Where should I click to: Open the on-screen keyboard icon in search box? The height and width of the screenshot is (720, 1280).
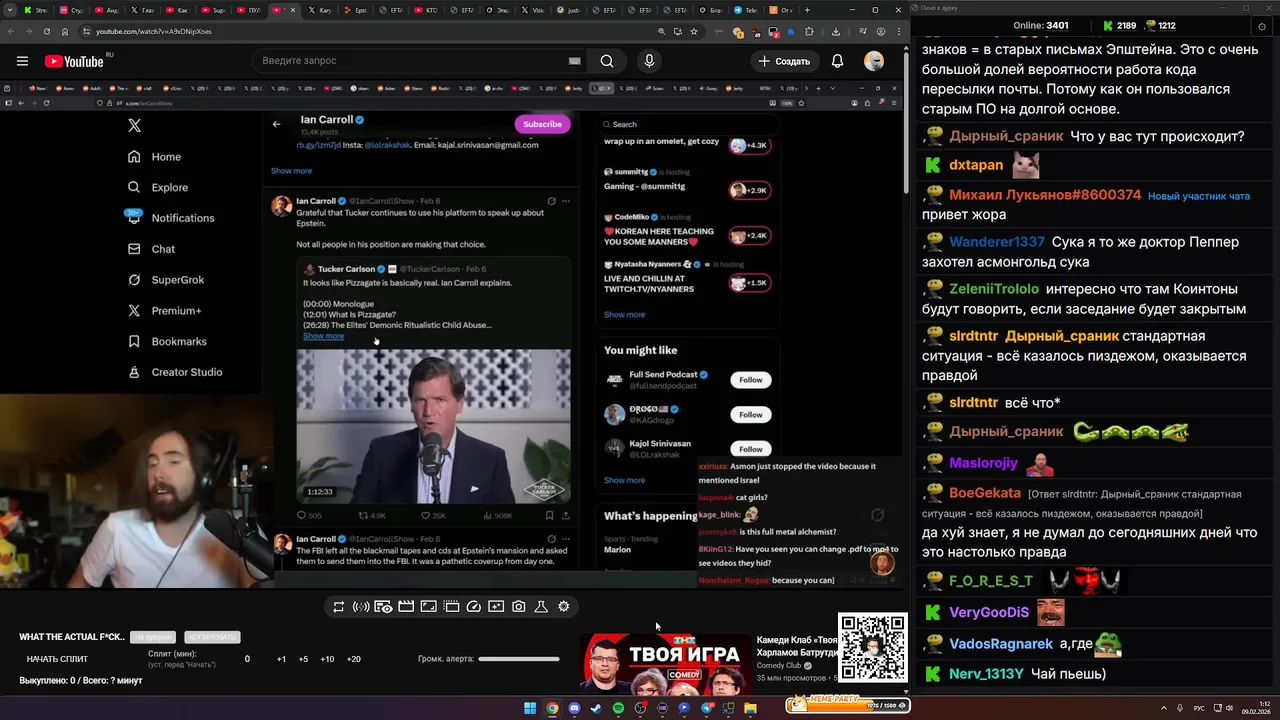click(574, 61)
